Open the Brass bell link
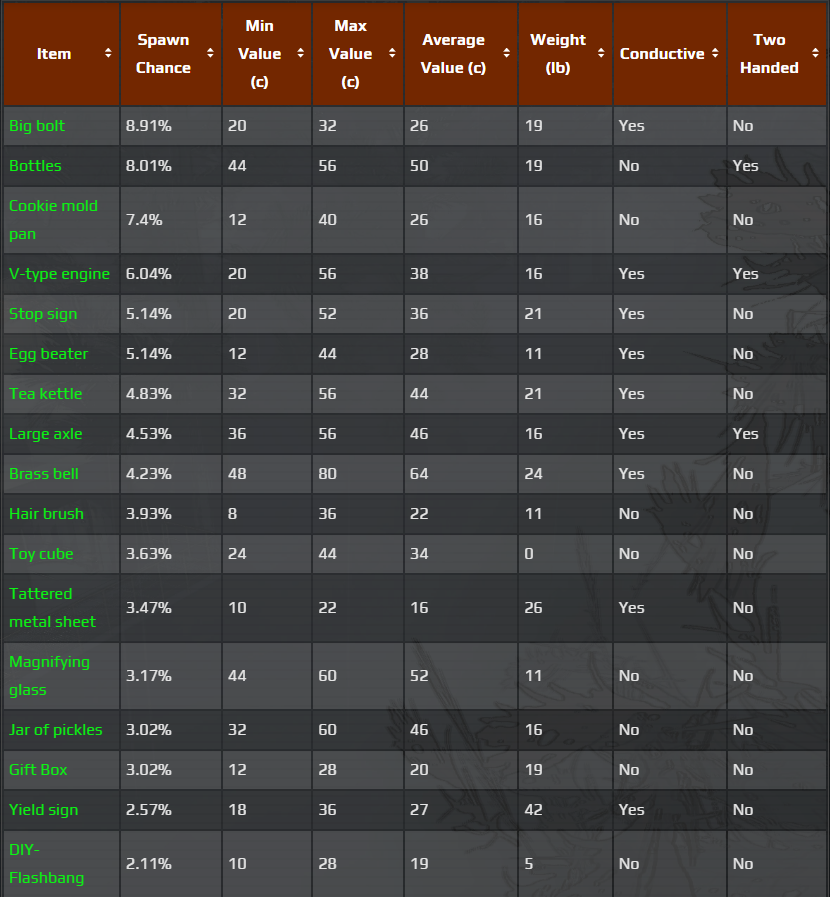 point(44,474)
